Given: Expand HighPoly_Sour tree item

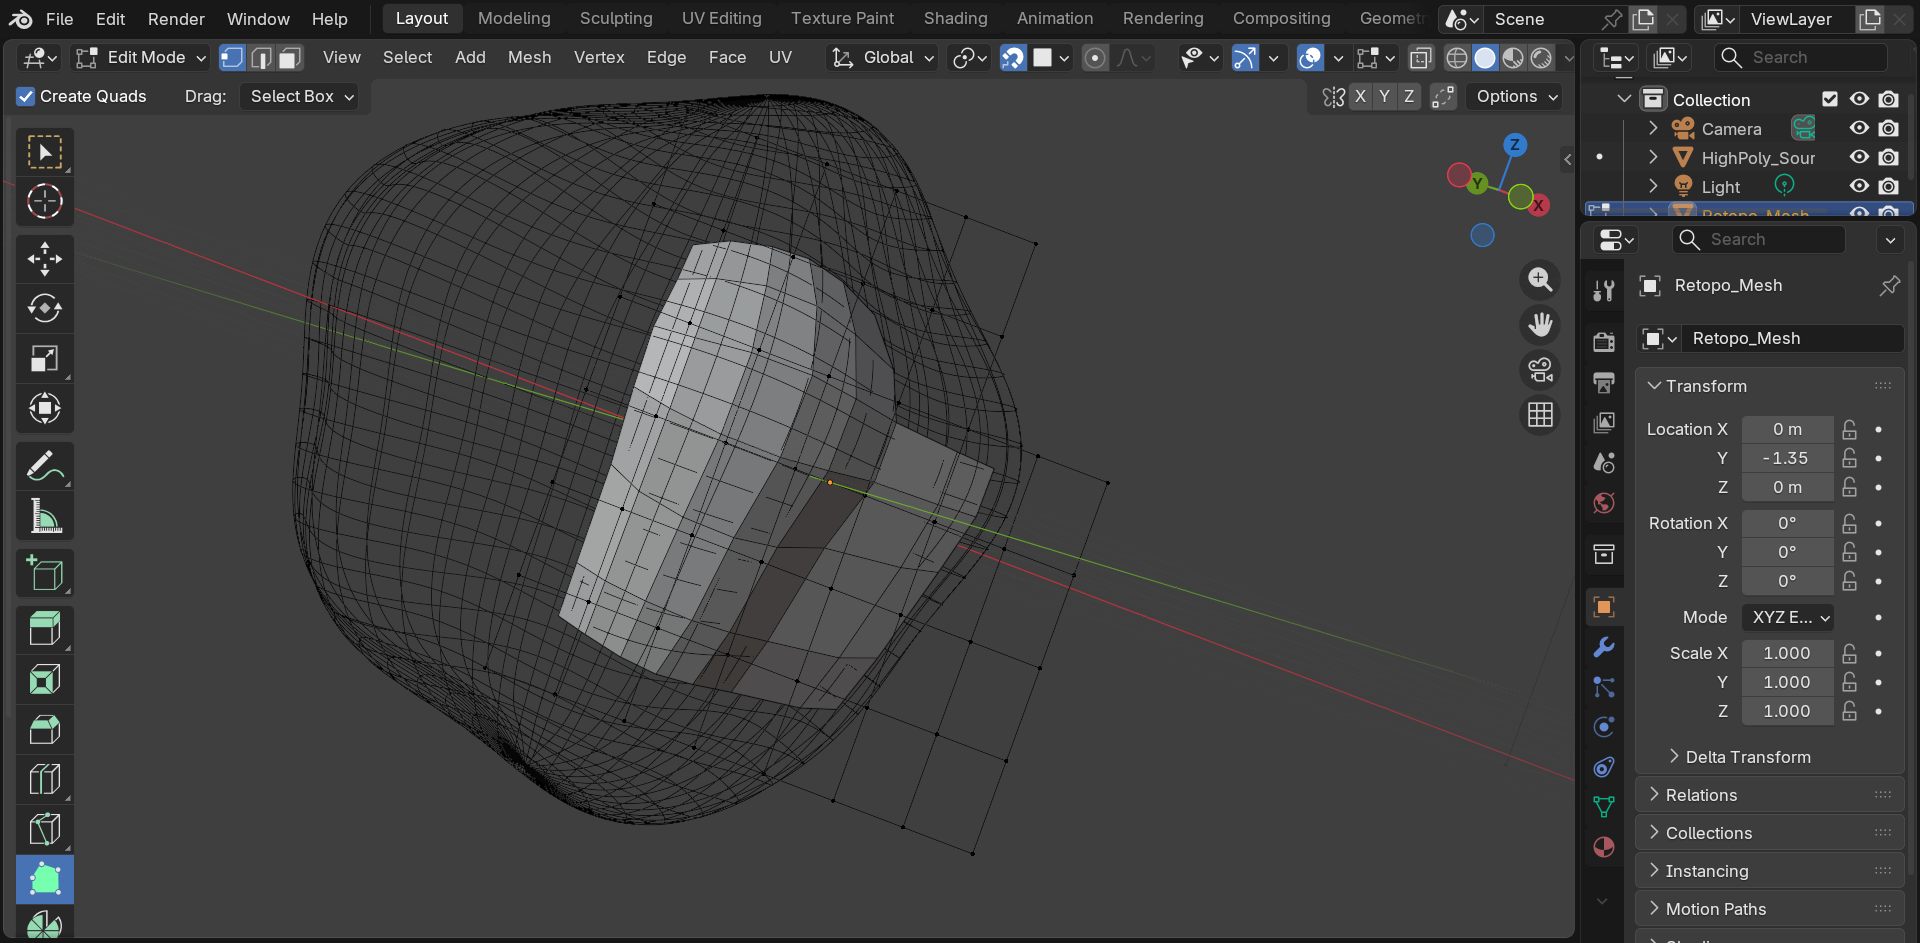Looking at the screenshot, I should 1653,157.
